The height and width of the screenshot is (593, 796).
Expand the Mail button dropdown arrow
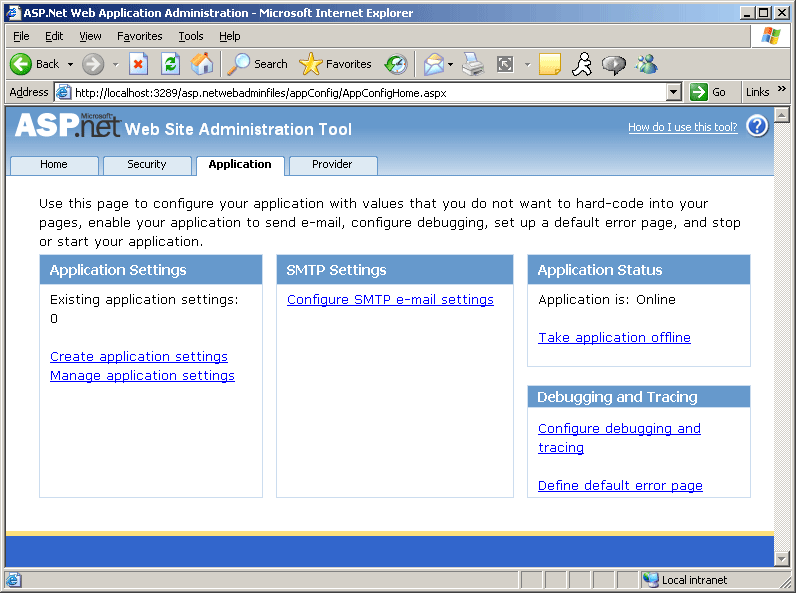point(450,64)
